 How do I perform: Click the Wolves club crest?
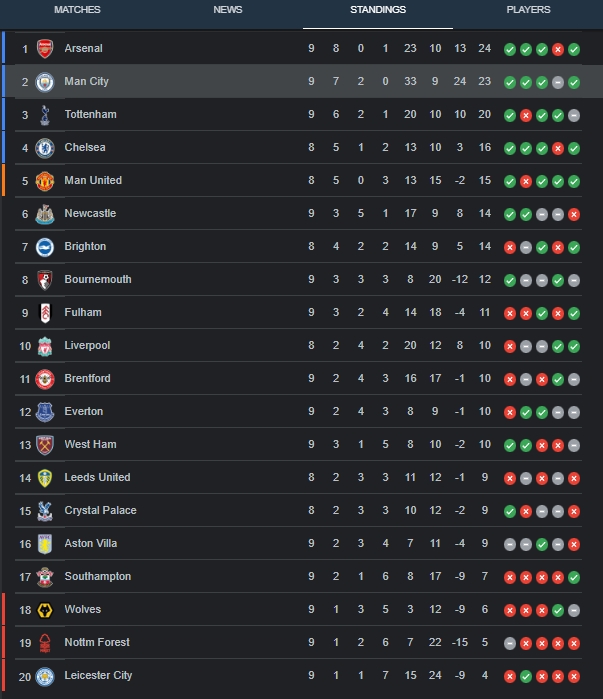pos(45,610)
